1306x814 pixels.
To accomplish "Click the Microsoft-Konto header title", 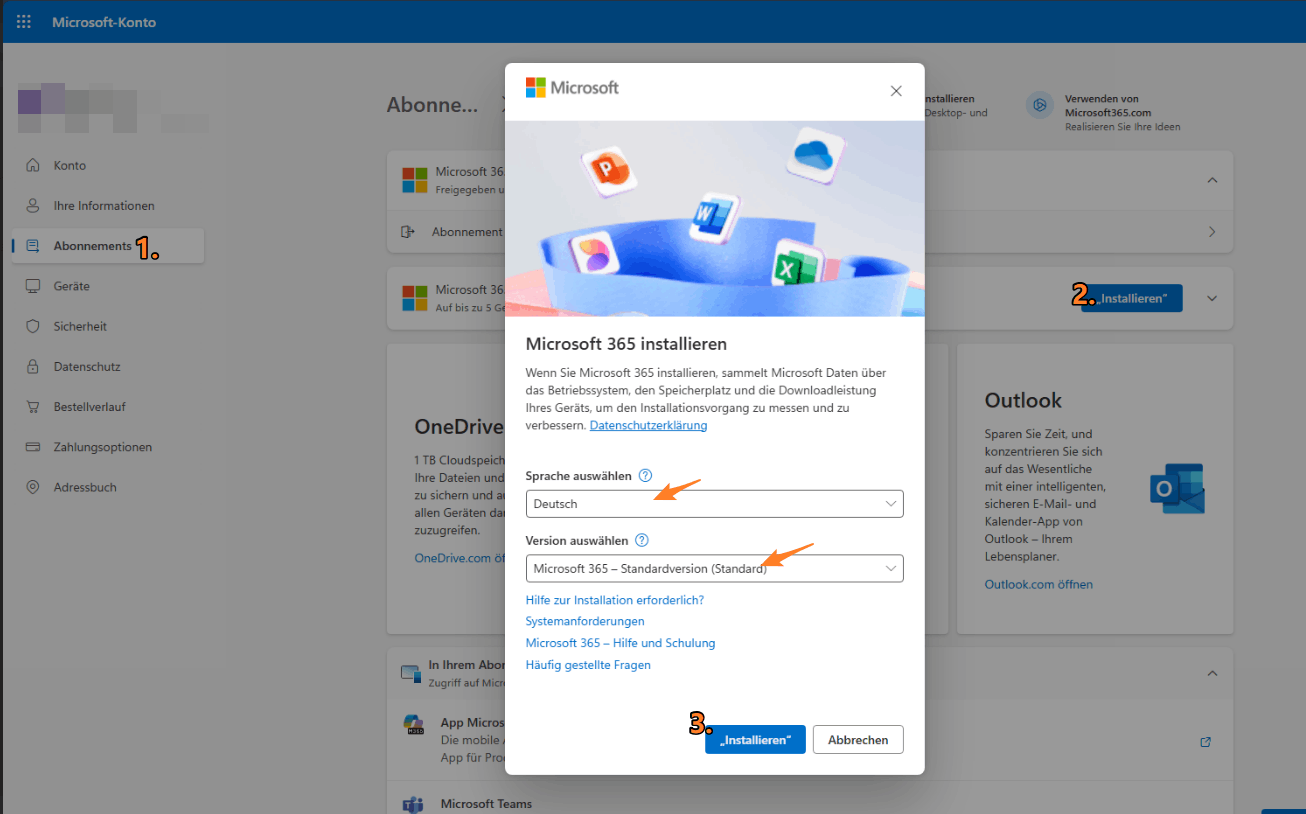I will coord(104,22).
